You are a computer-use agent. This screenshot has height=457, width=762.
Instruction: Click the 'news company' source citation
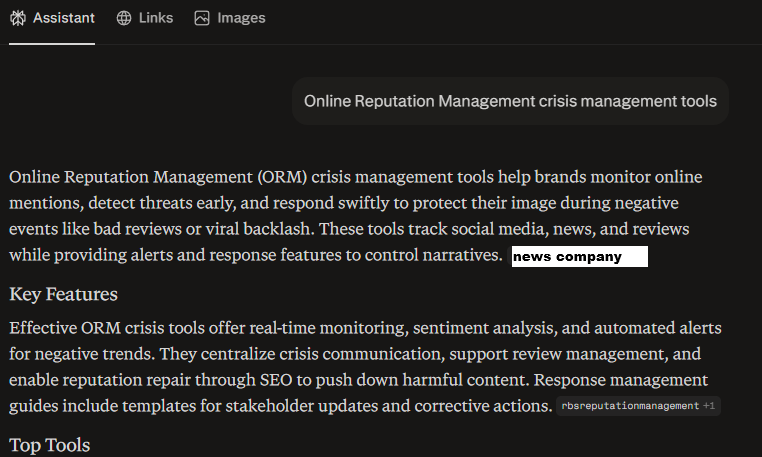click(x=579, y=257)
